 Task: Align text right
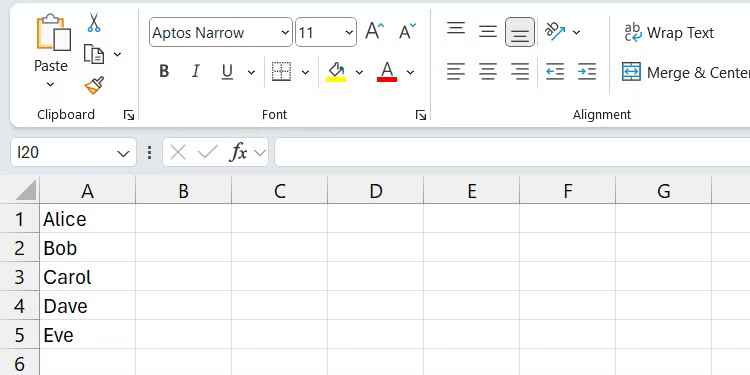(520, 72)
